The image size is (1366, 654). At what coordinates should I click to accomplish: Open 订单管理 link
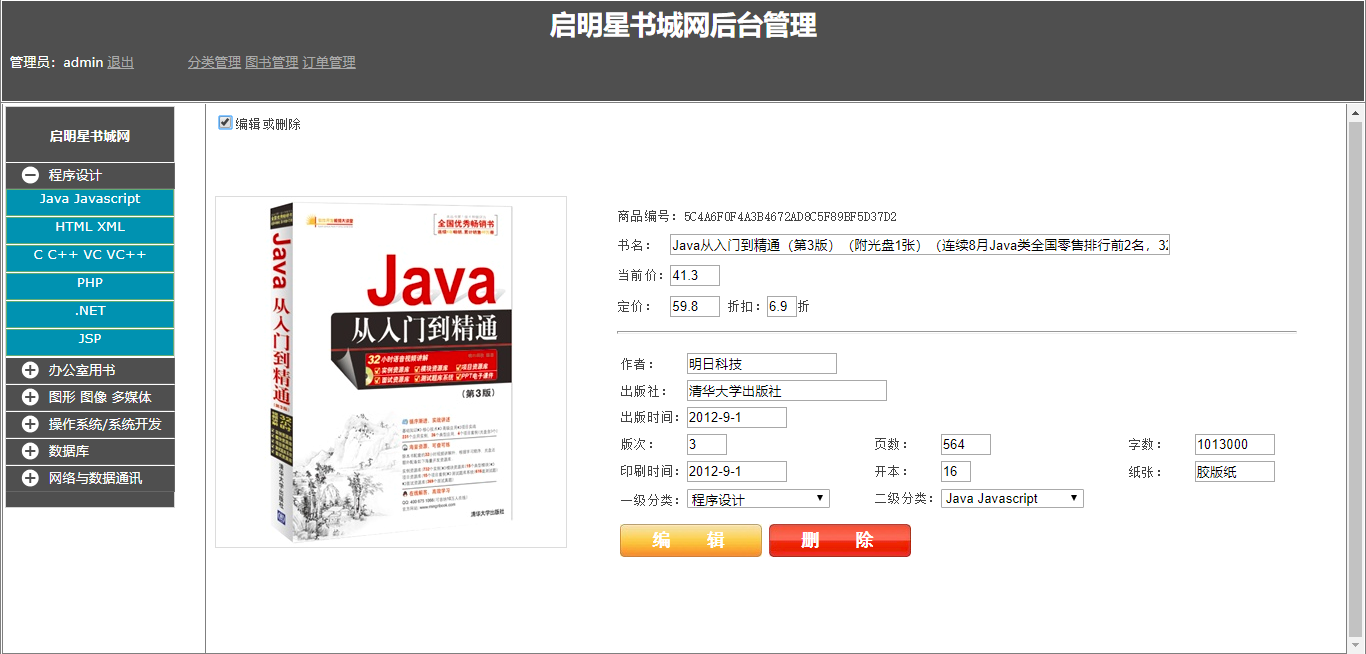point(329,62)
